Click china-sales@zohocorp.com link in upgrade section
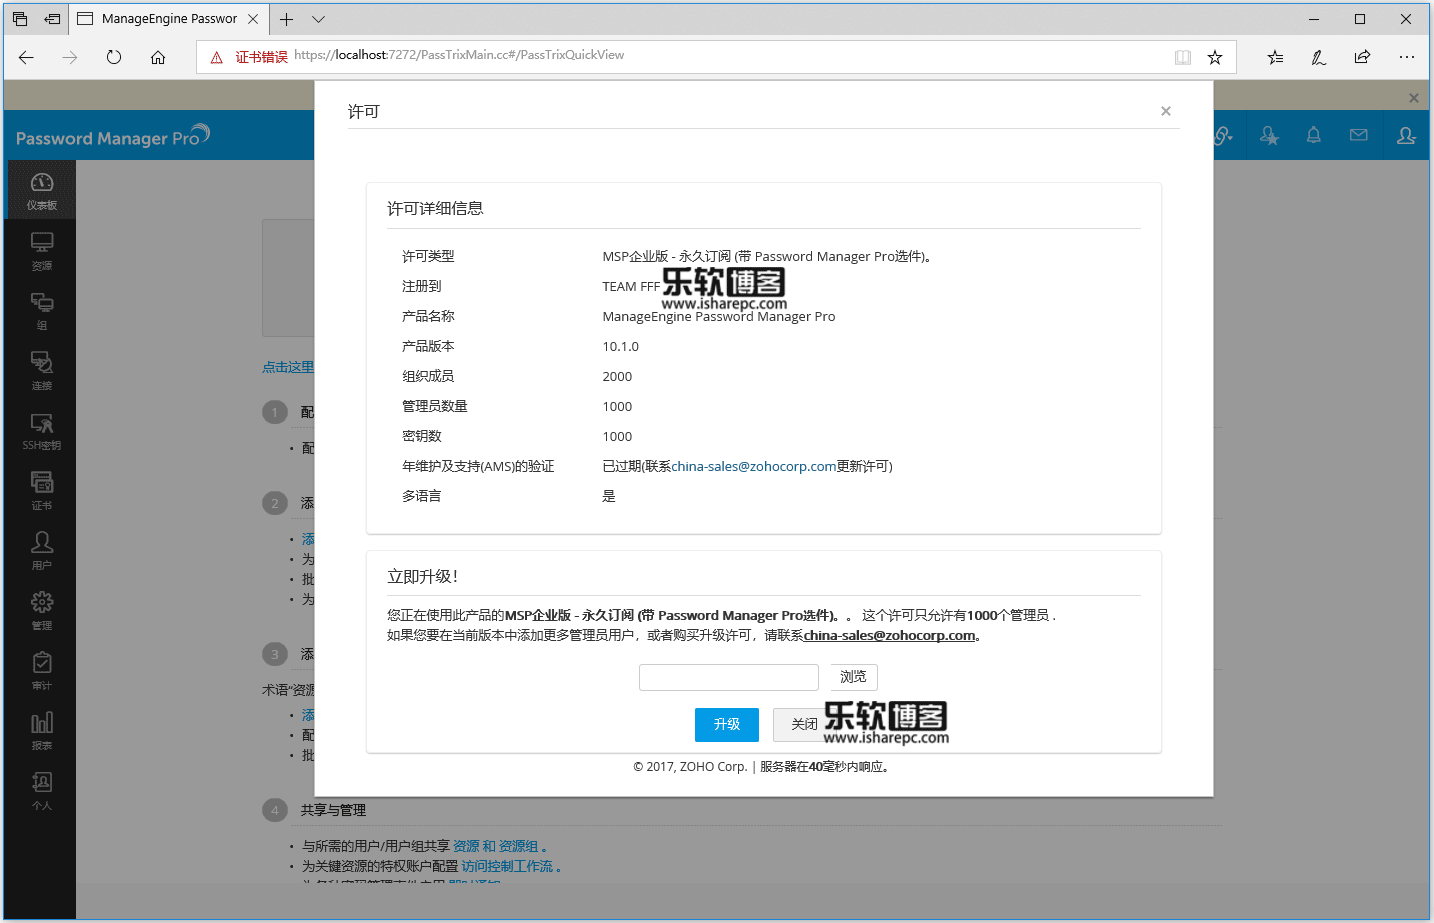Image resolution: width=1434 pixels, height=923 pixels. (889, 635)
